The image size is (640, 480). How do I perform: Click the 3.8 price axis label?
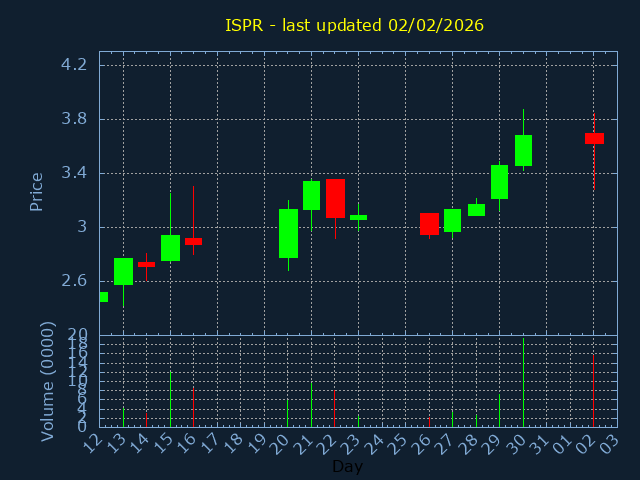(x=74, y=119)
